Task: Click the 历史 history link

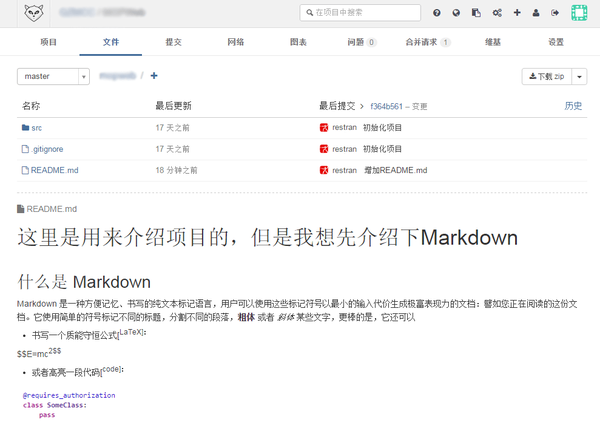Action: point(573,106)
